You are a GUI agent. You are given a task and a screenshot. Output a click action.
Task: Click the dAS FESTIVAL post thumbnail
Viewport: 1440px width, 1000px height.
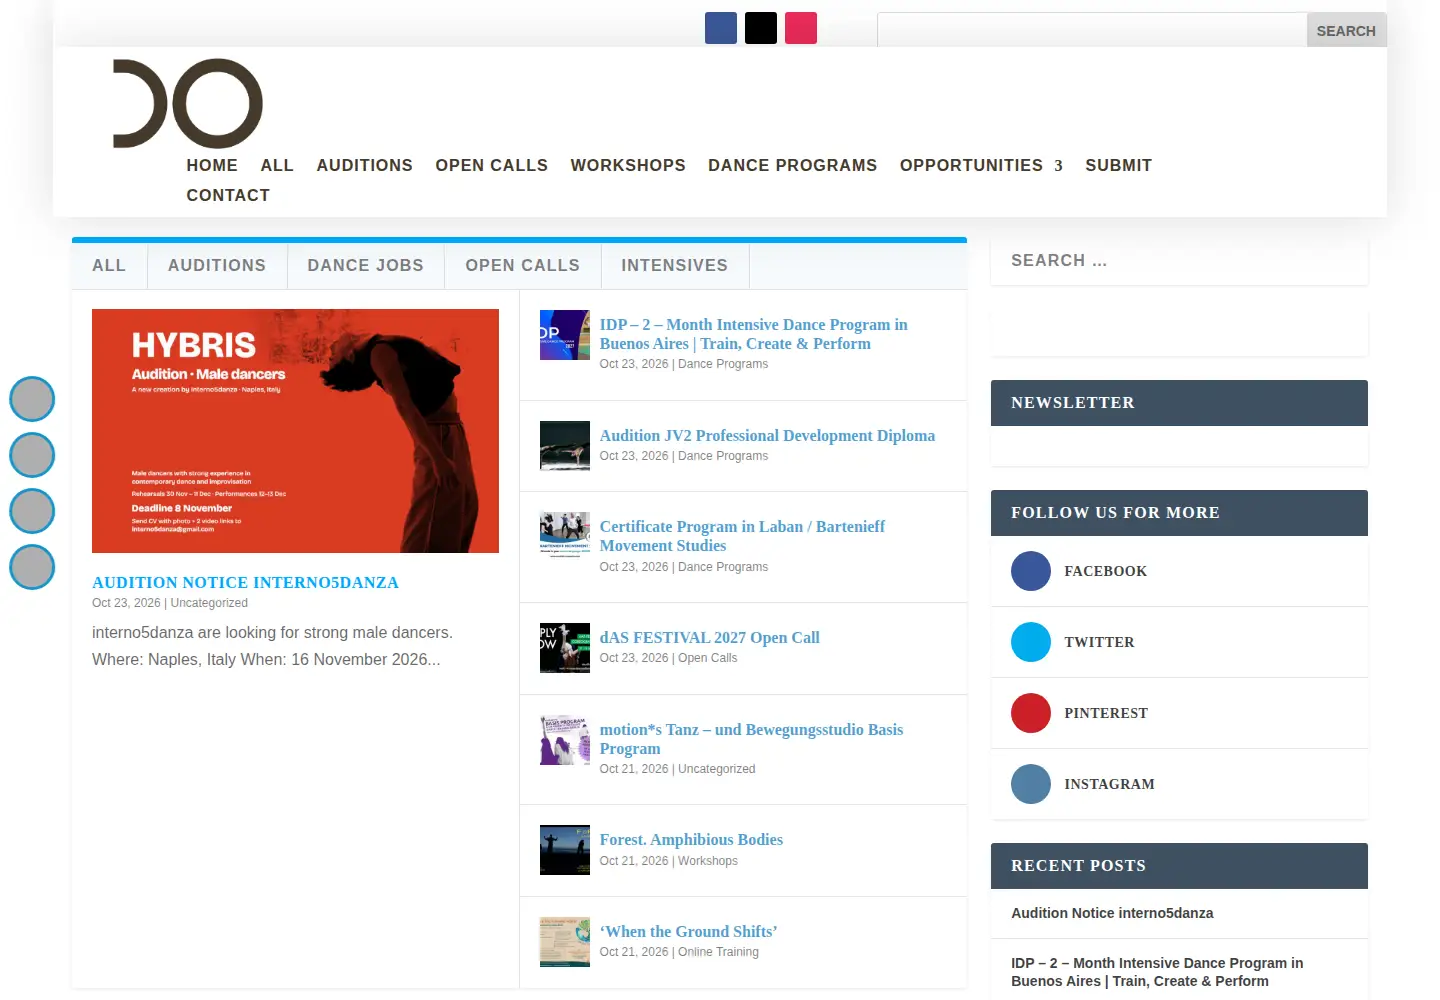[565, 648]
